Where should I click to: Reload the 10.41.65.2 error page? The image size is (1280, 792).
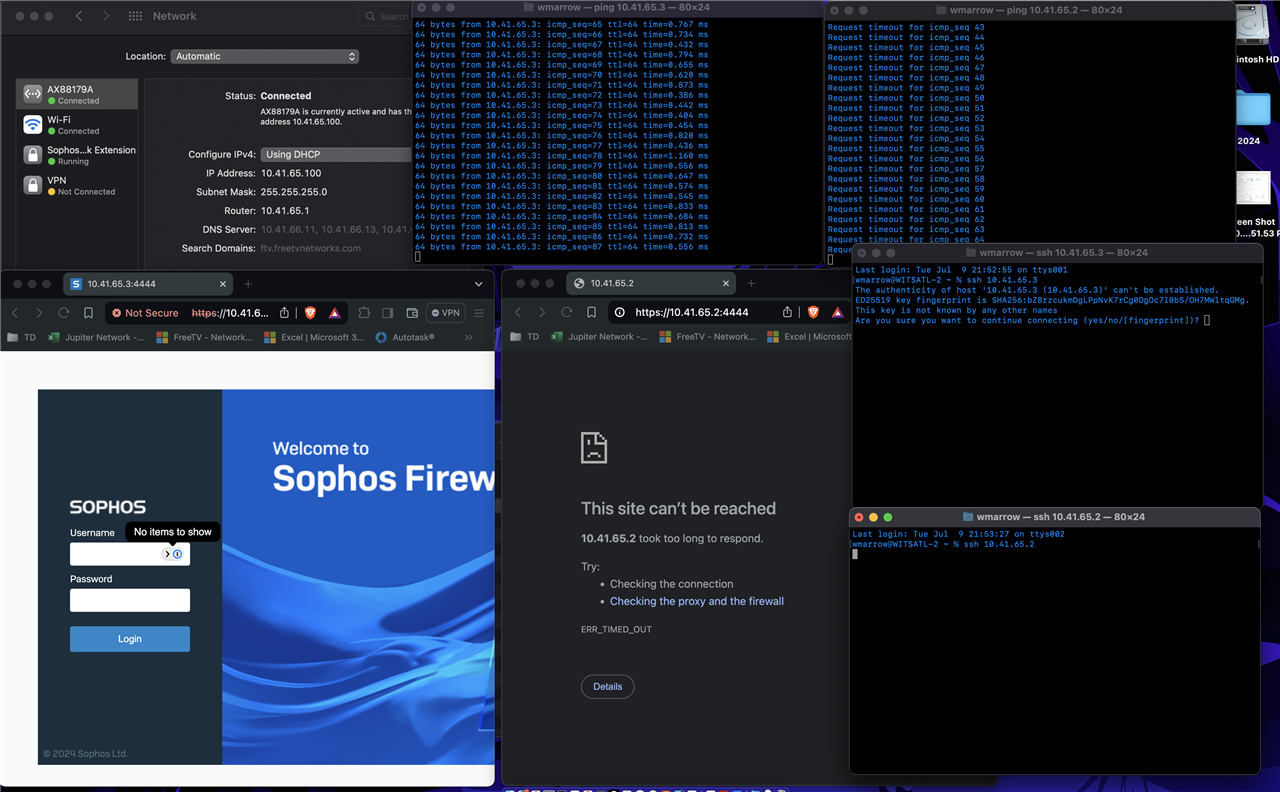(x=566, y=313)
